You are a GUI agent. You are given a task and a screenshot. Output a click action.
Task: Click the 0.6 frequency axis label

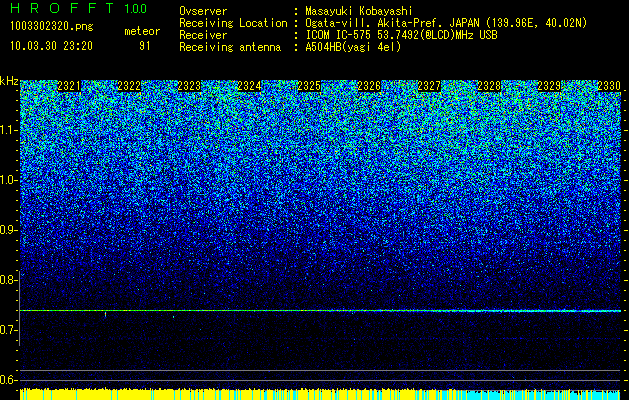coord(8,380)
